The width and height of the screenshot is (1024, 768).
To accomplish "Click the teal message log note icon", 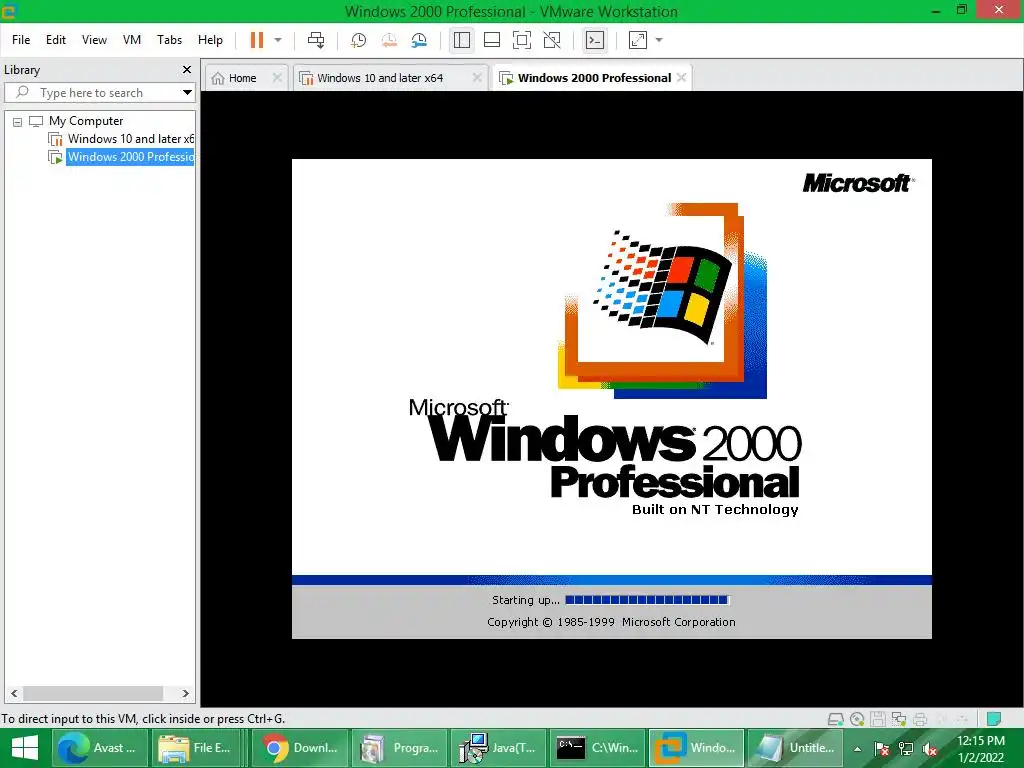I will click(x=994, y=719).
